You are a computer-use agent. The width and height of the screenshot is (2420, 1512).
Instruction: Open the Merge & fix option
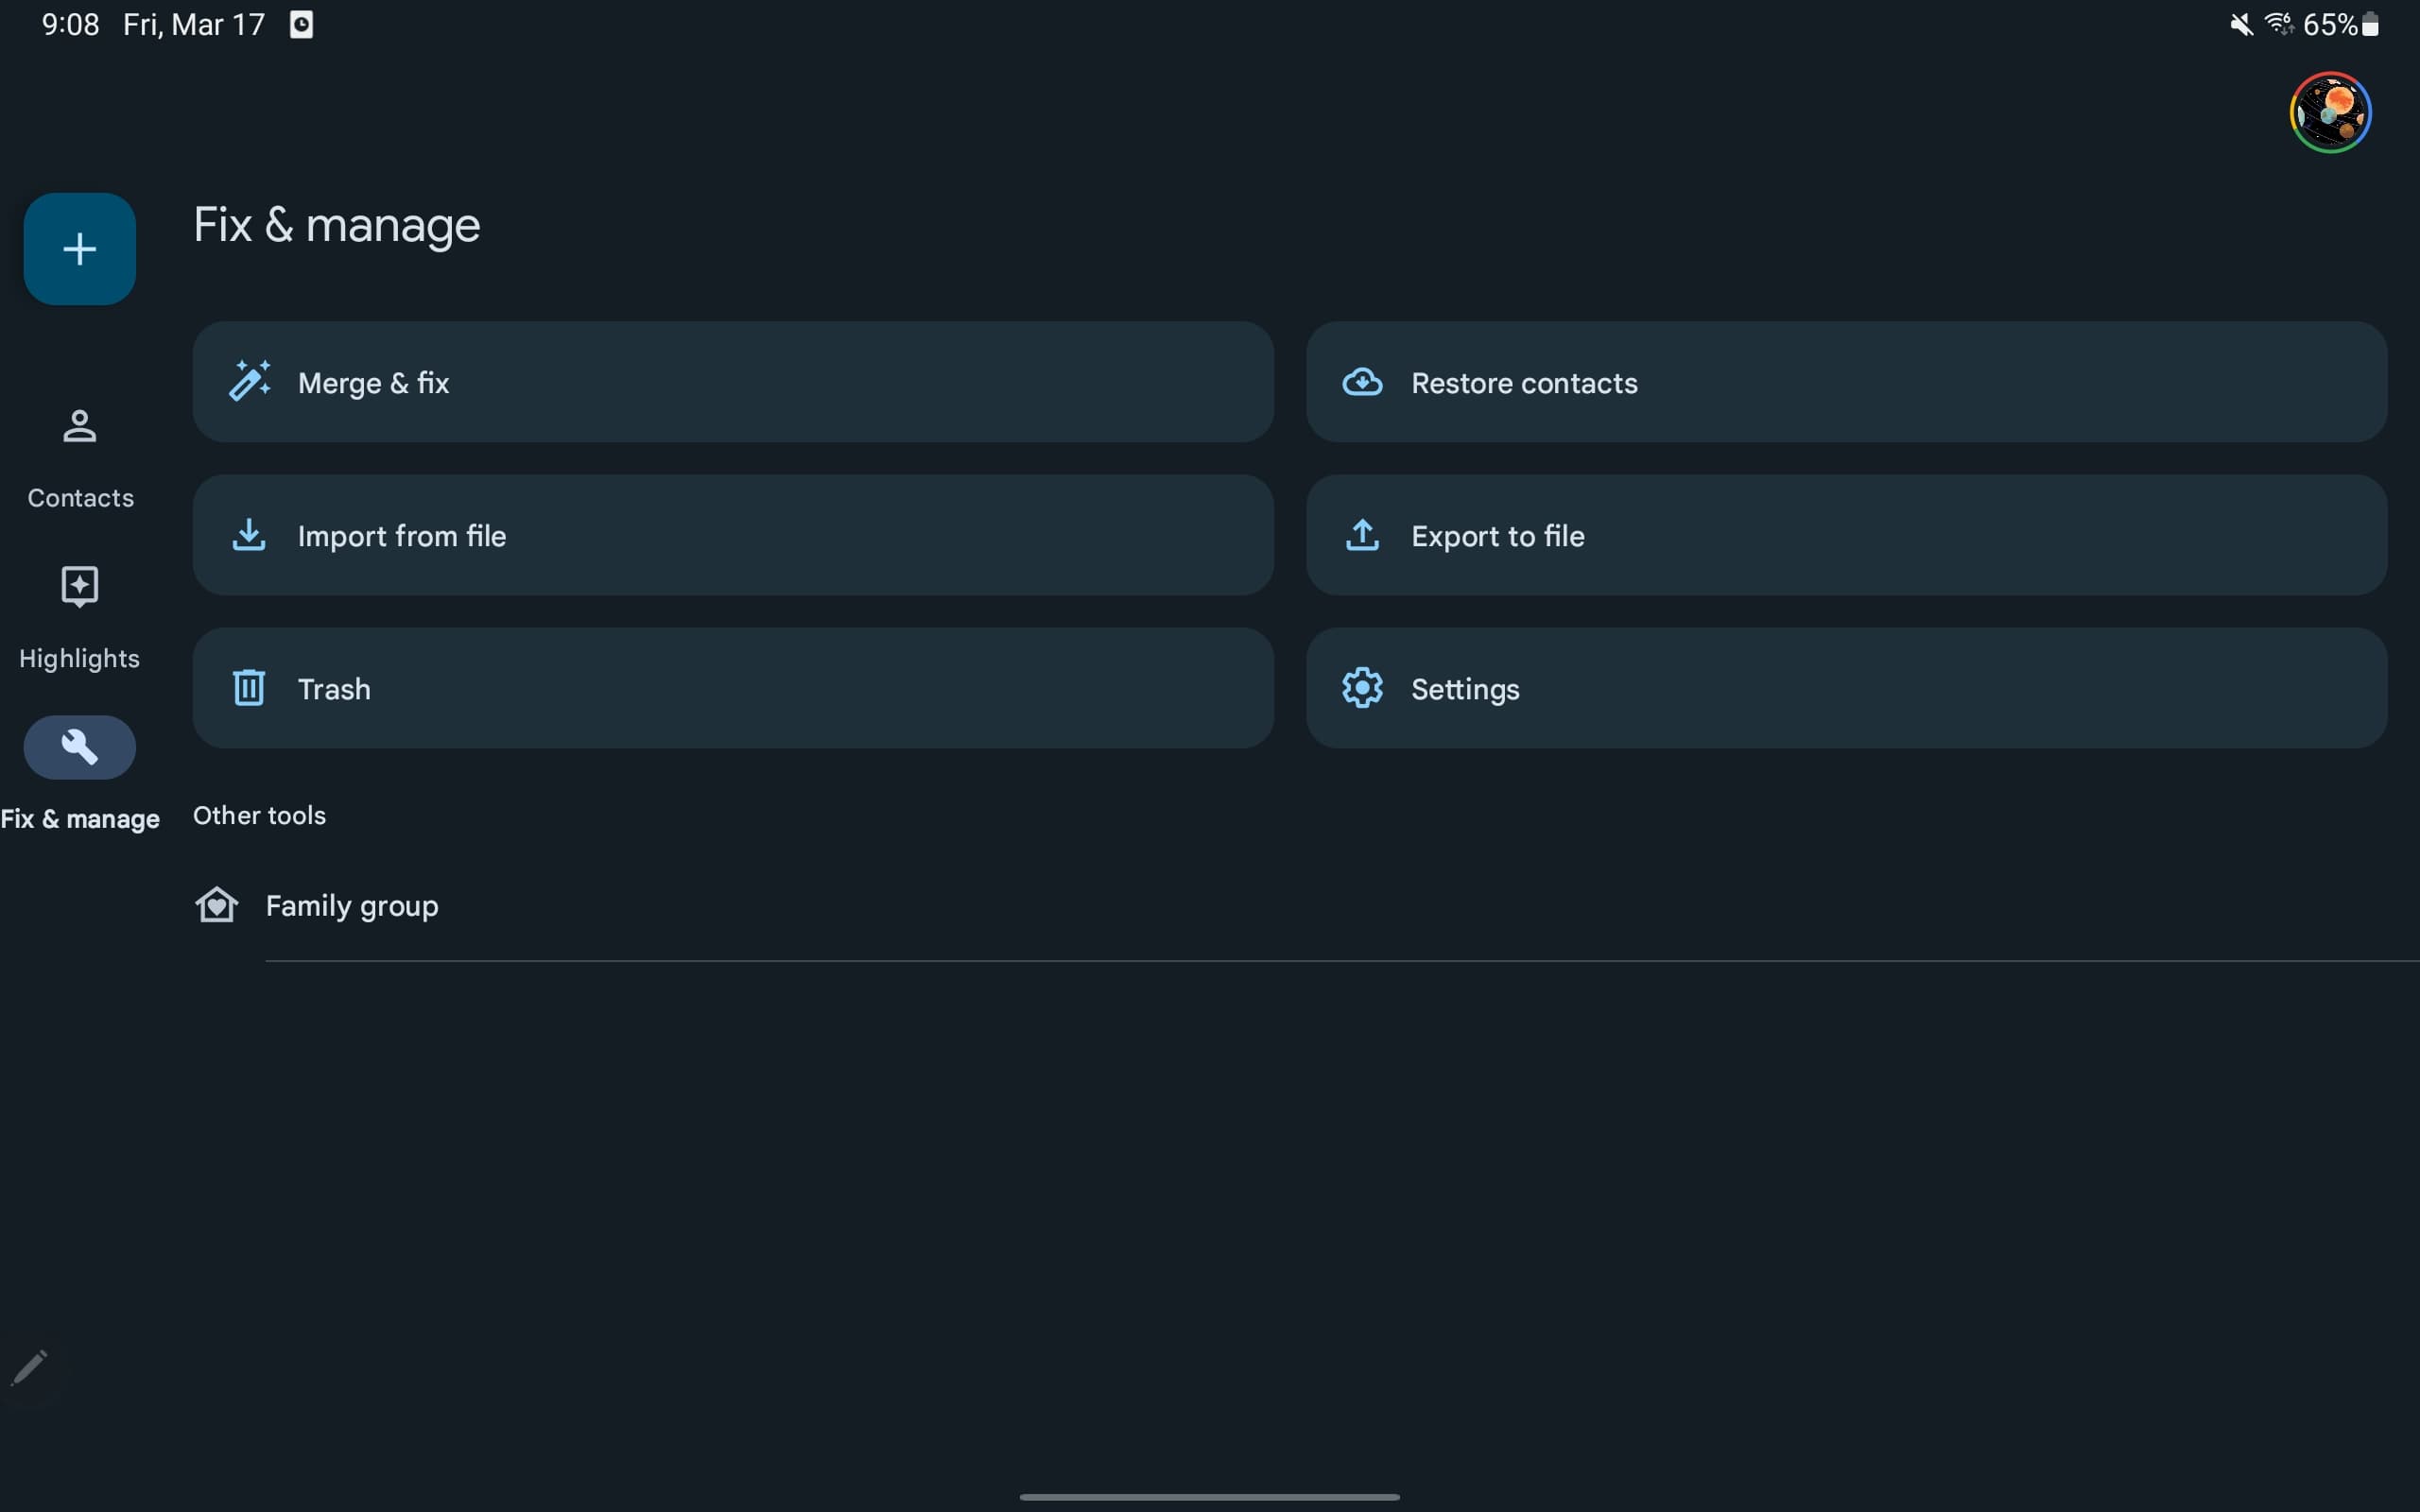pos(732,382)
